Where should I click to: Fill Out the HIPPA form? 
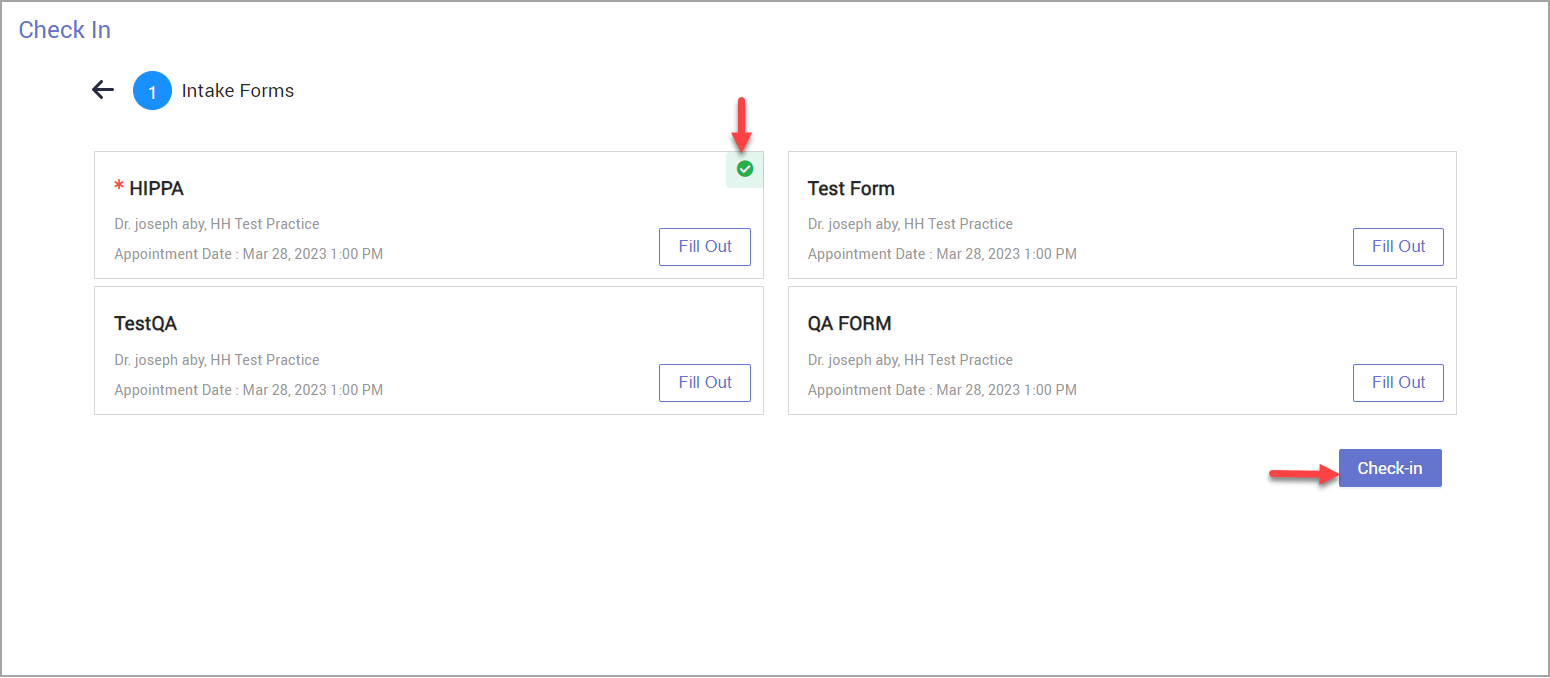pos(704,246)
